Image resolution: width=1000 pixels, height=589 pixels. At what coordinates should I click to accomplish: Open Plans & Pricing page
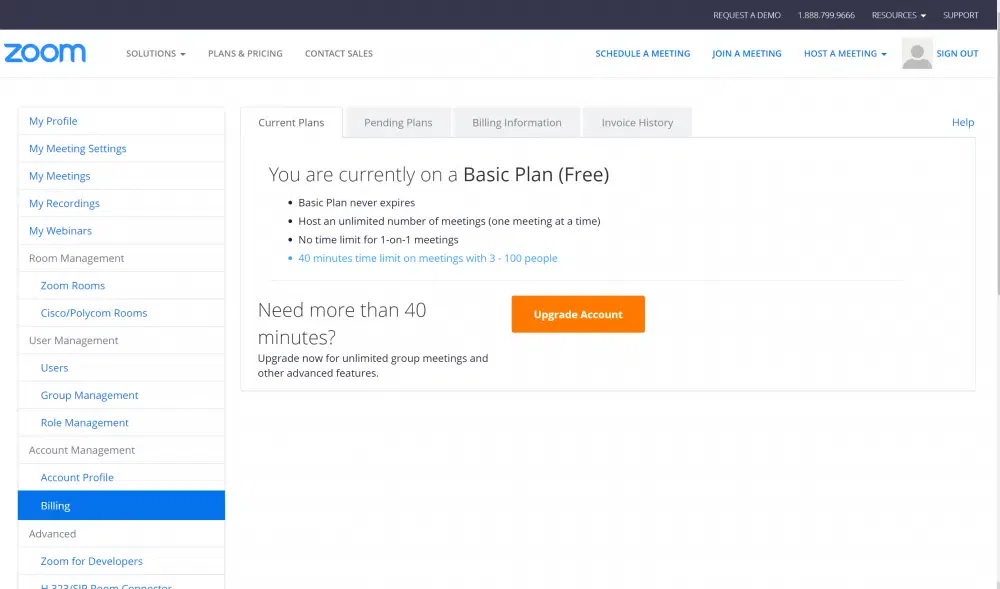point(245,54)
